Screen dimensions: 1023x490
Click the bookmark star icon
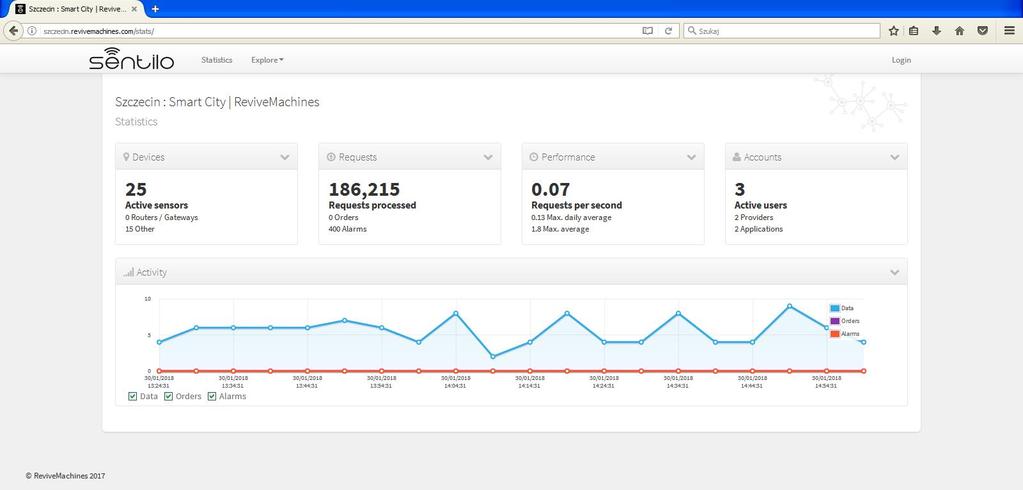click(x=894, y=31)
